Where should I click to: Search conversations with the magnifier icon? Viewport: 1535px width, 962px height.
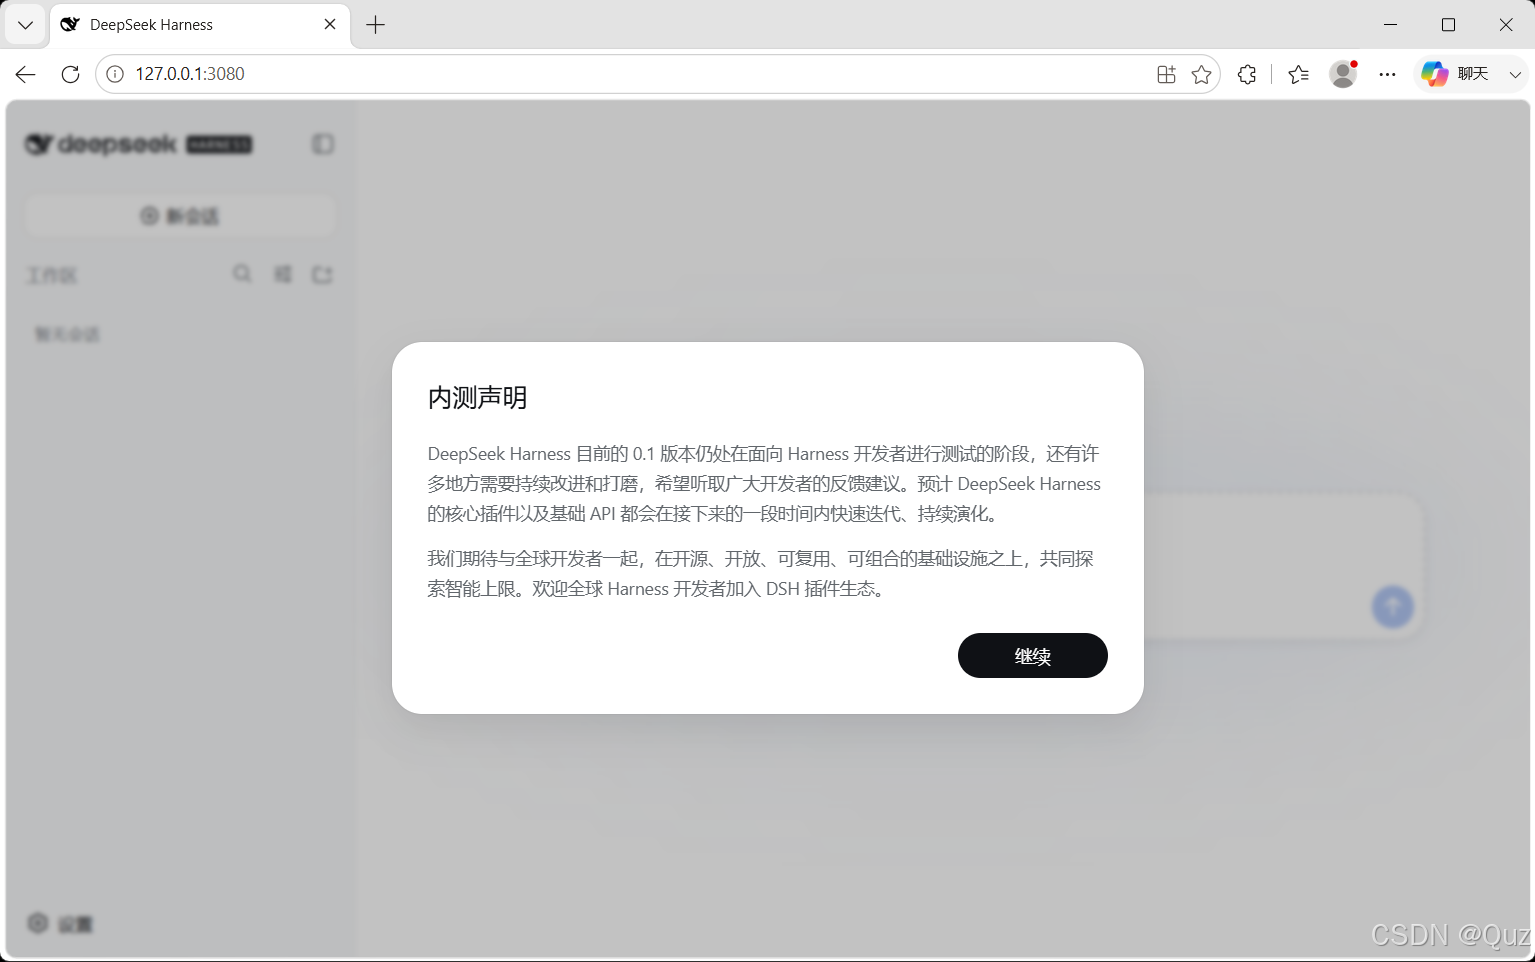pyautogui.click(x=242, y=273)
